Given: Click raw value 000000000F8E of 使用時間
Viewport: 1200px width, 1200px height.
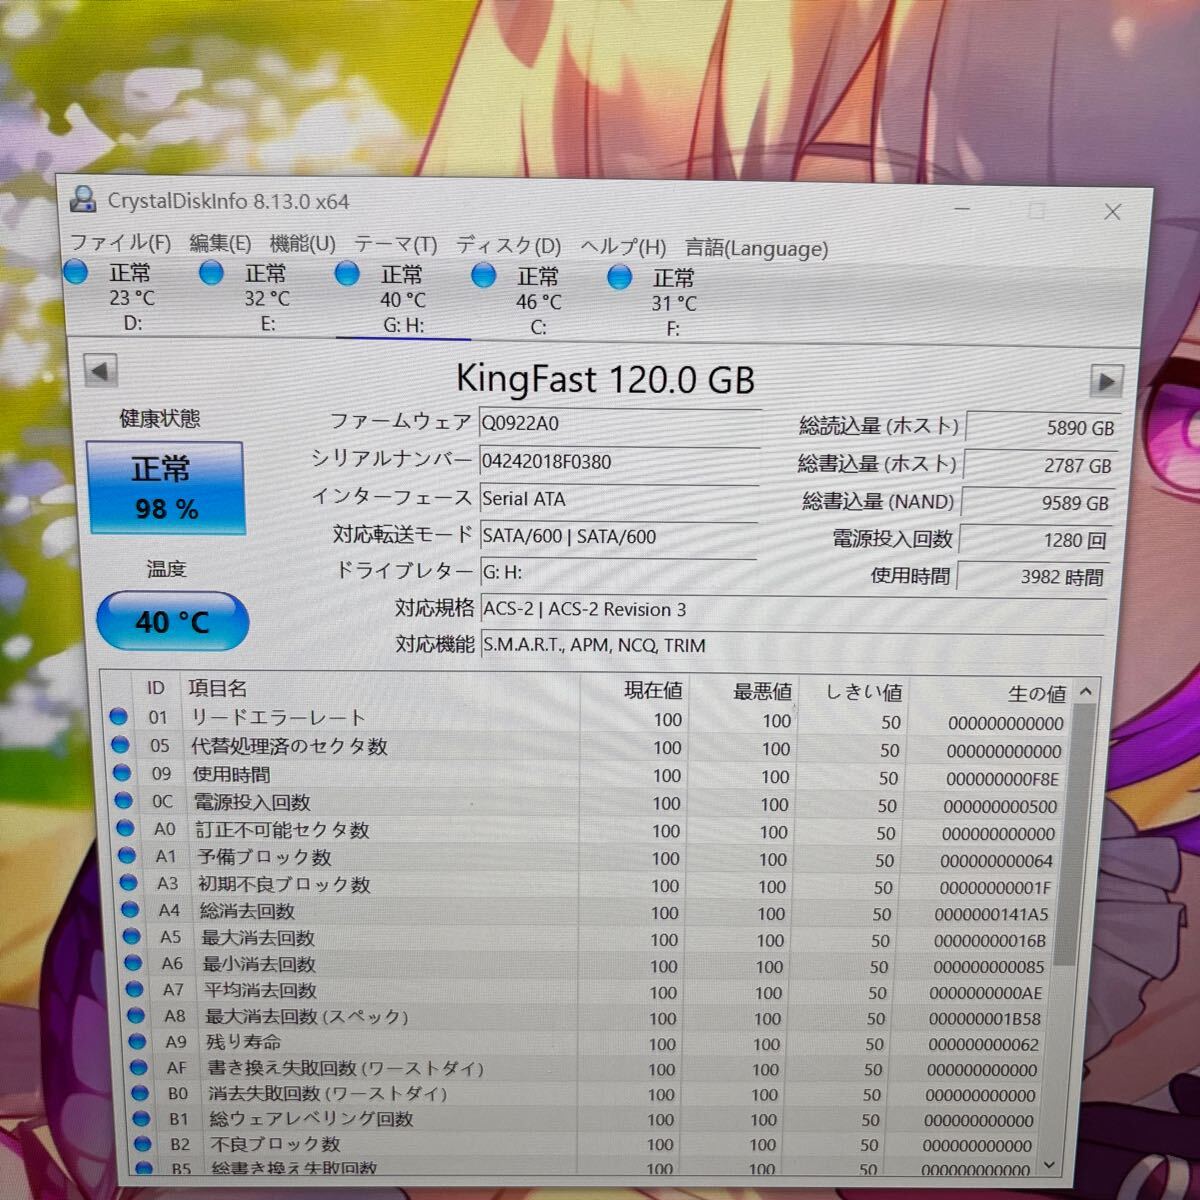Looking at the screenshot, I should coord(1003,778).
